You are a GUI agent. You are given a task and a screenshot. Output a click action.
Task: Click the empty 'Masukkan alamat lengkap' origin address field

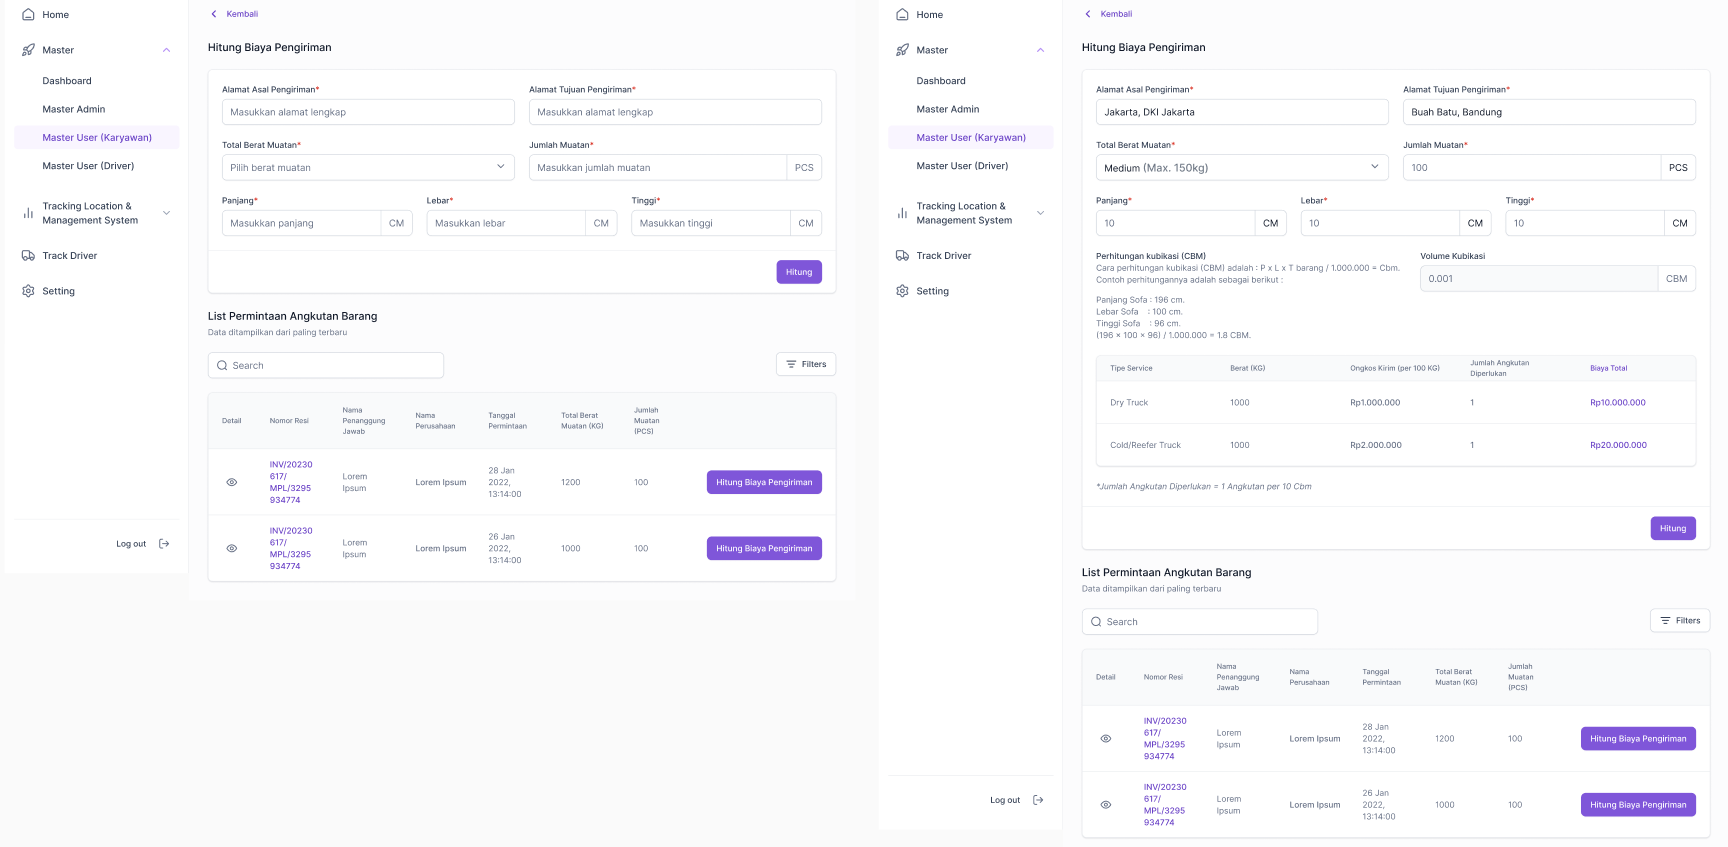[x=367, y=112]
